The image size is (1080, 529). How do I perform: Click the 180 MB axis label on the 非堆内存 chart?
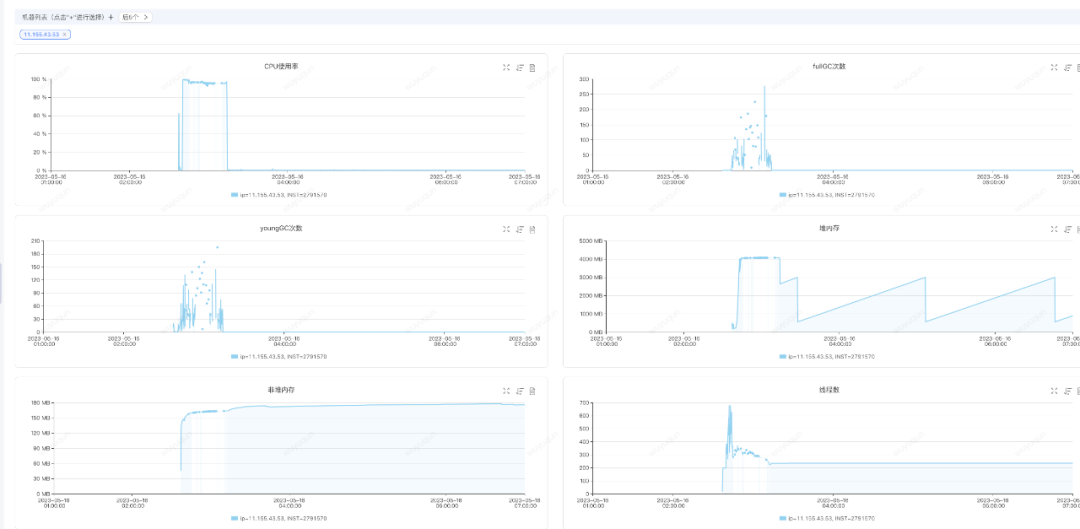(39, 403)
